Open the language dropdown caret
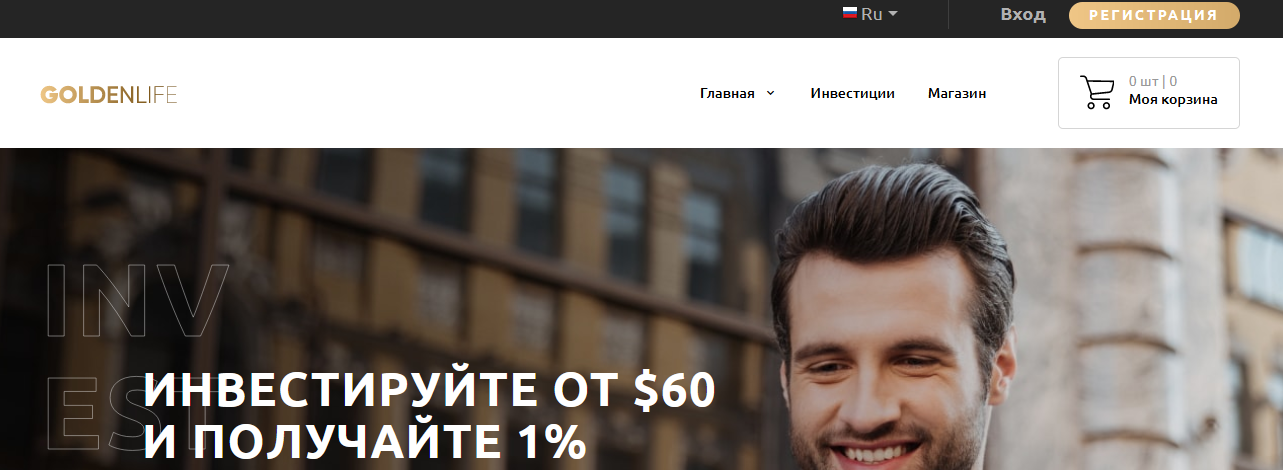Screen dimensions: 1283x470 (x=893, y=14)
